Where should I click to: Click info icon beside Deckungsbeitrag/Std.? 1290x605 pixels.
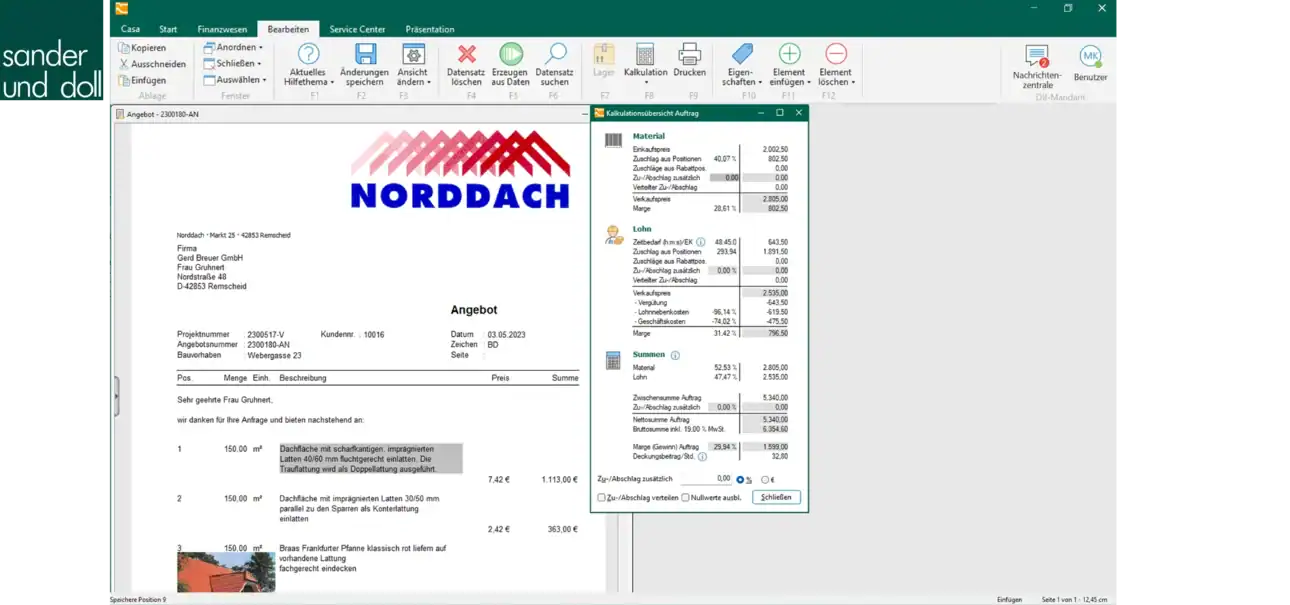click(702, 456)
